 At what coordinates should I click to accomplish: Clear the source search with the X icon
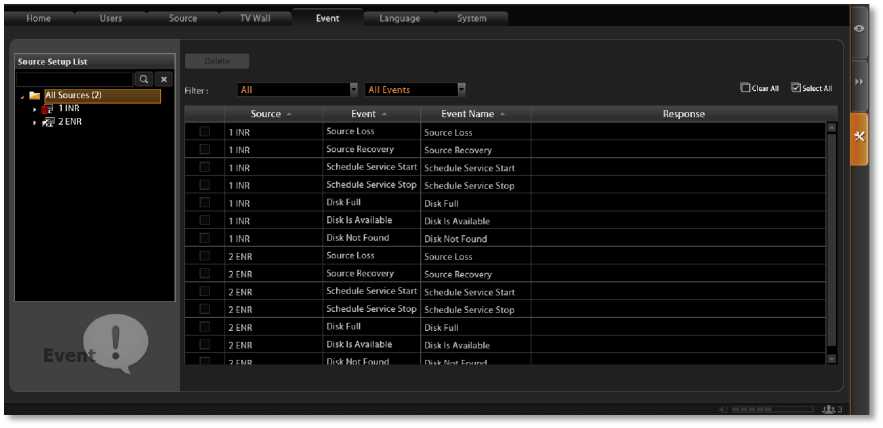pyautogui.click(x=165, y=78)
